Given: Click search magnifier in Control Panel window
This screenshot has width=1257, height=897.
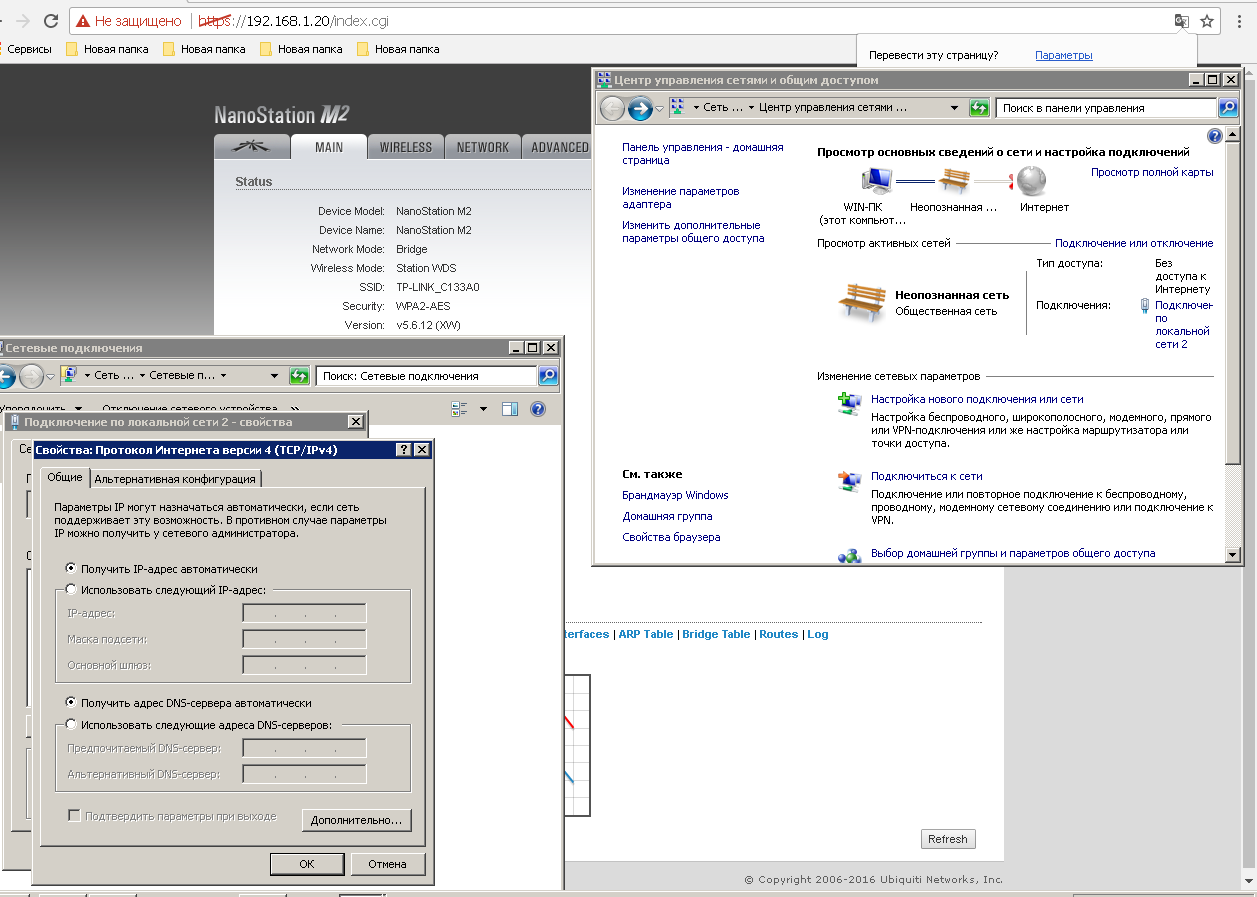Looking at the screenshot, I should tap(1227, 108).
